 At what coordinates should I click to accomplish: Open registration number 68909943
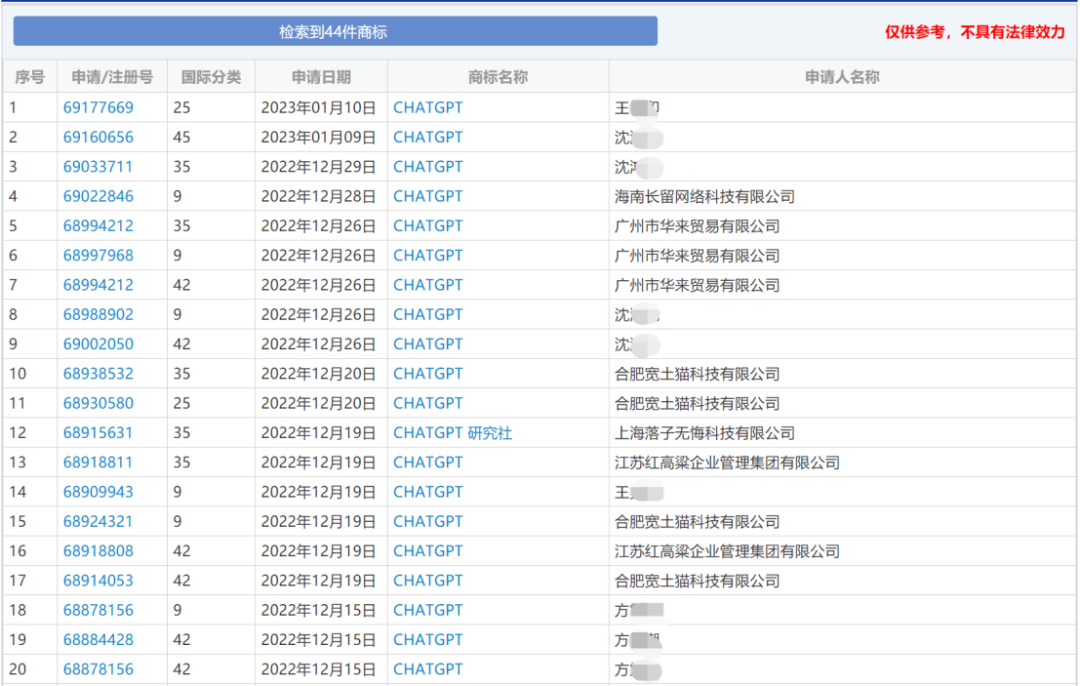98,493
